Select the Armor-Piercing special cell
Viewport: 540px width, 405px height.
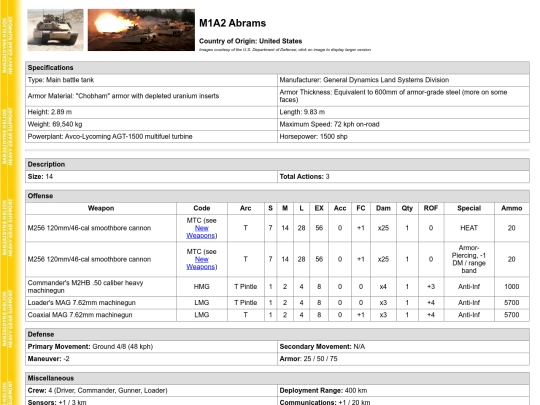[x=469, y=259]
